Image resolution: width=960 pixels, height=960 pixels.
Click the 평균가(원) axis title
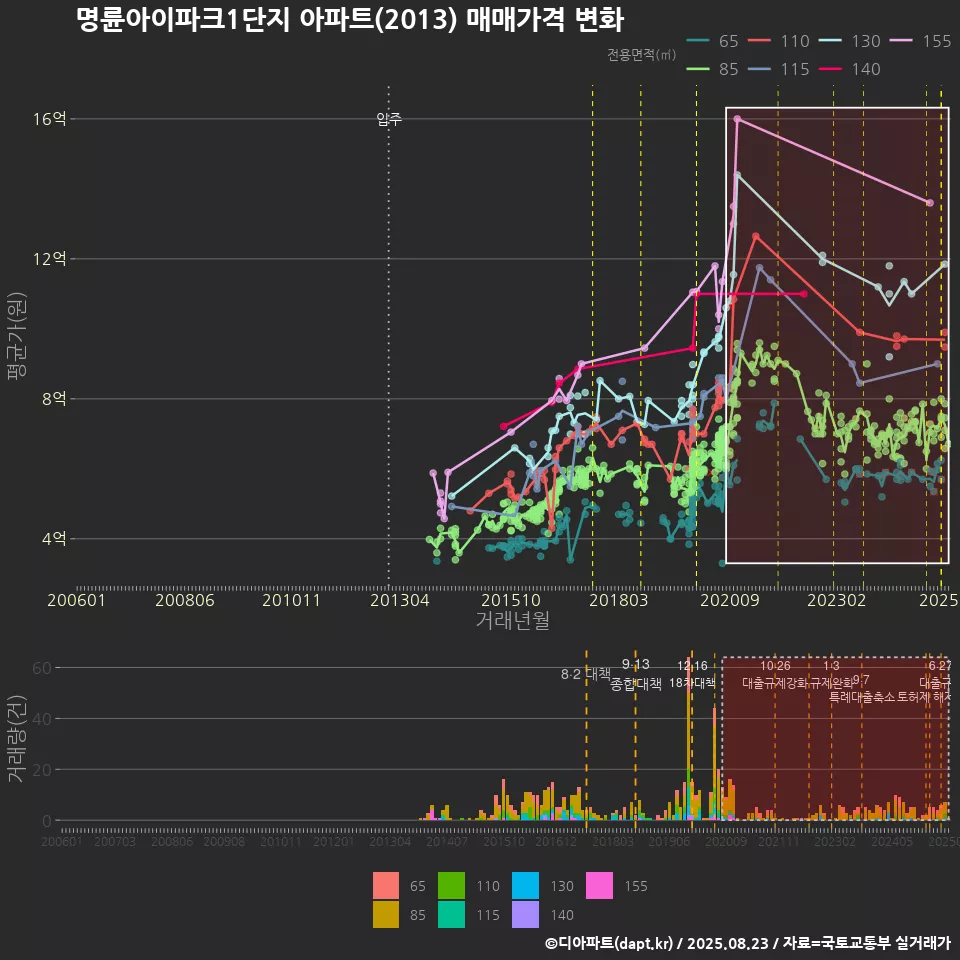(17, 336)
